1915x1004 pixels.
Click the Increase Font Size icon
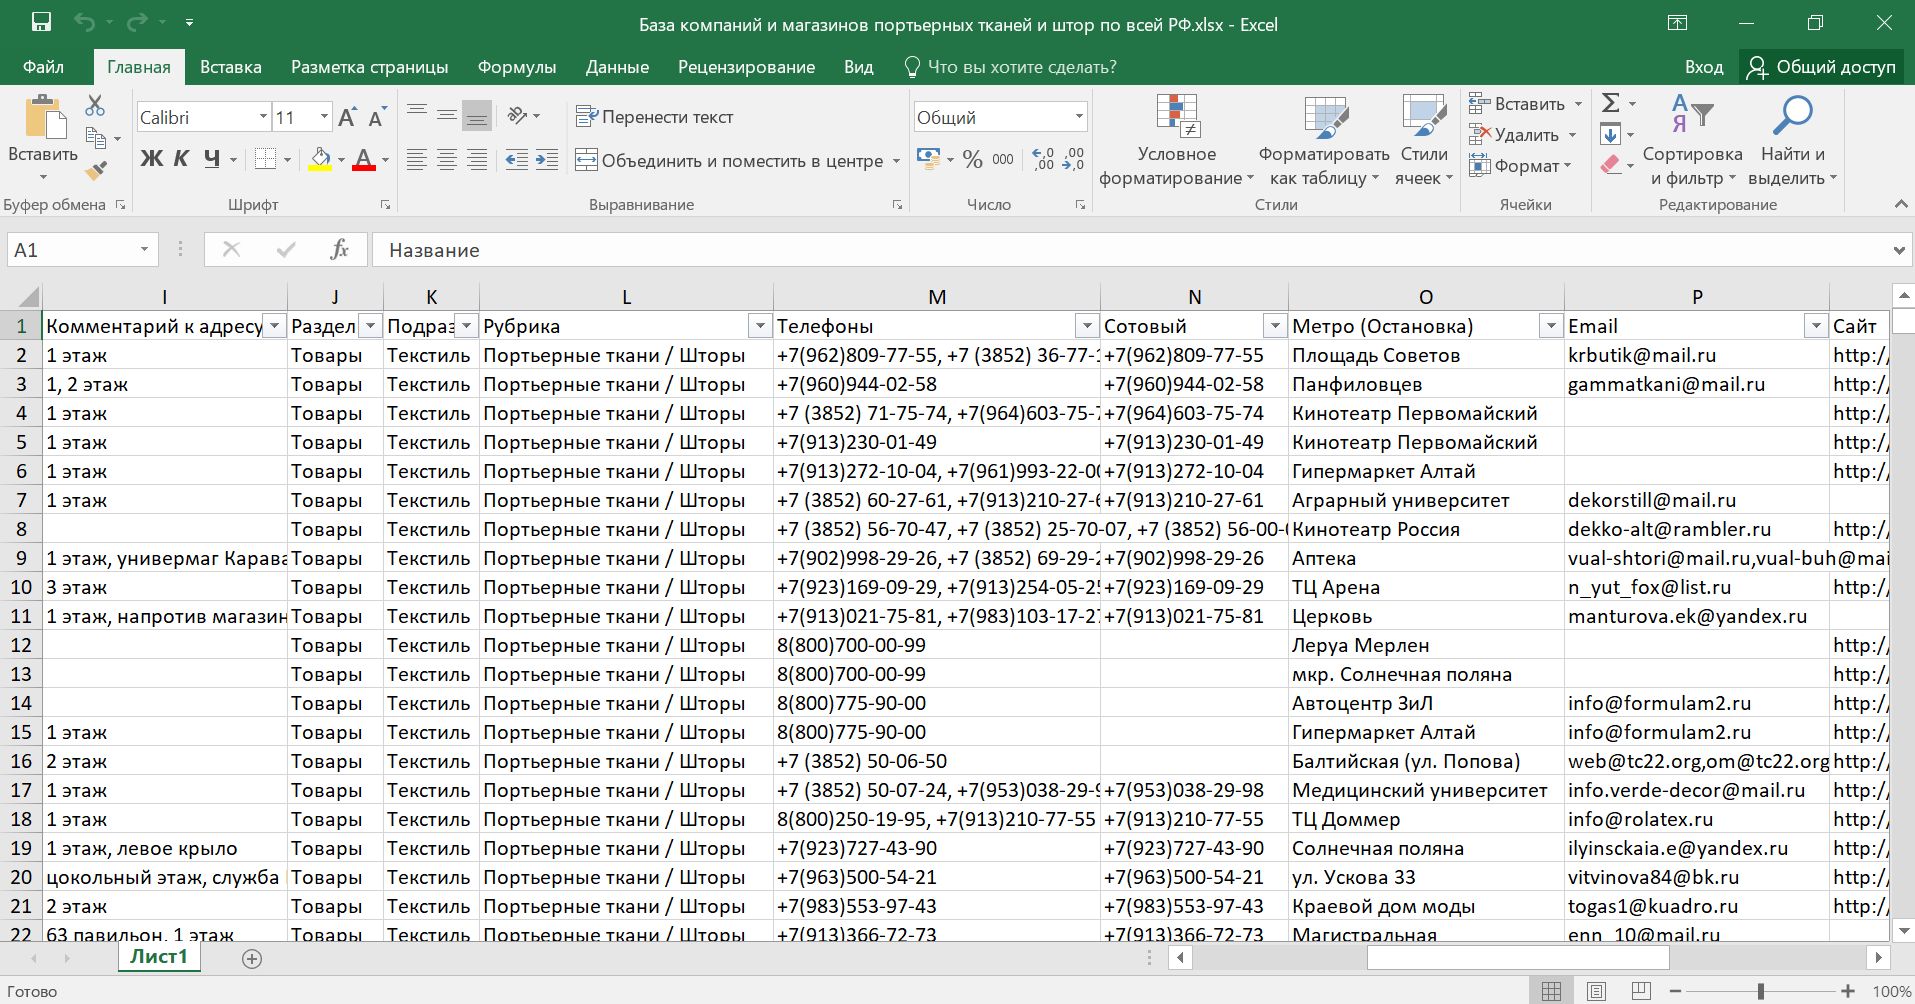[347, 117]
